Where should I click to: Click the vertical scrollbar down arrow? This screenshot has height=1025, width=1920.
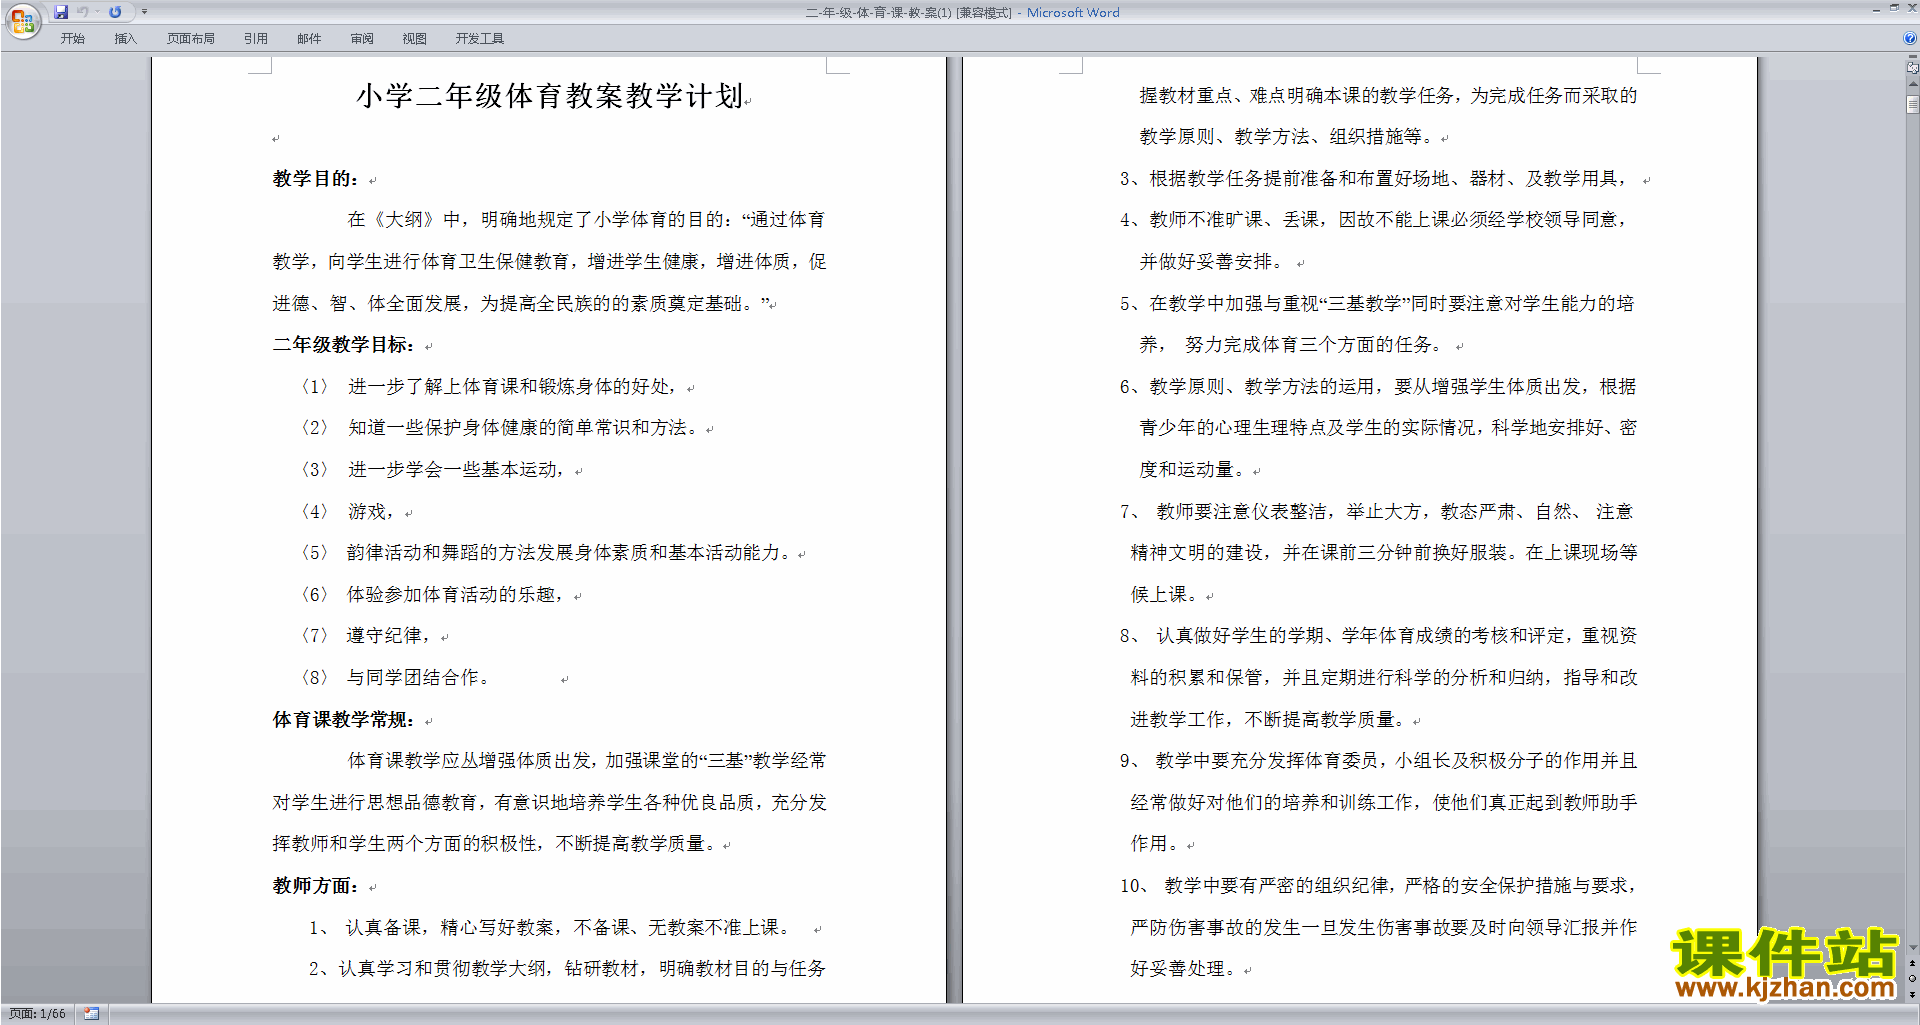(1913, 948)
